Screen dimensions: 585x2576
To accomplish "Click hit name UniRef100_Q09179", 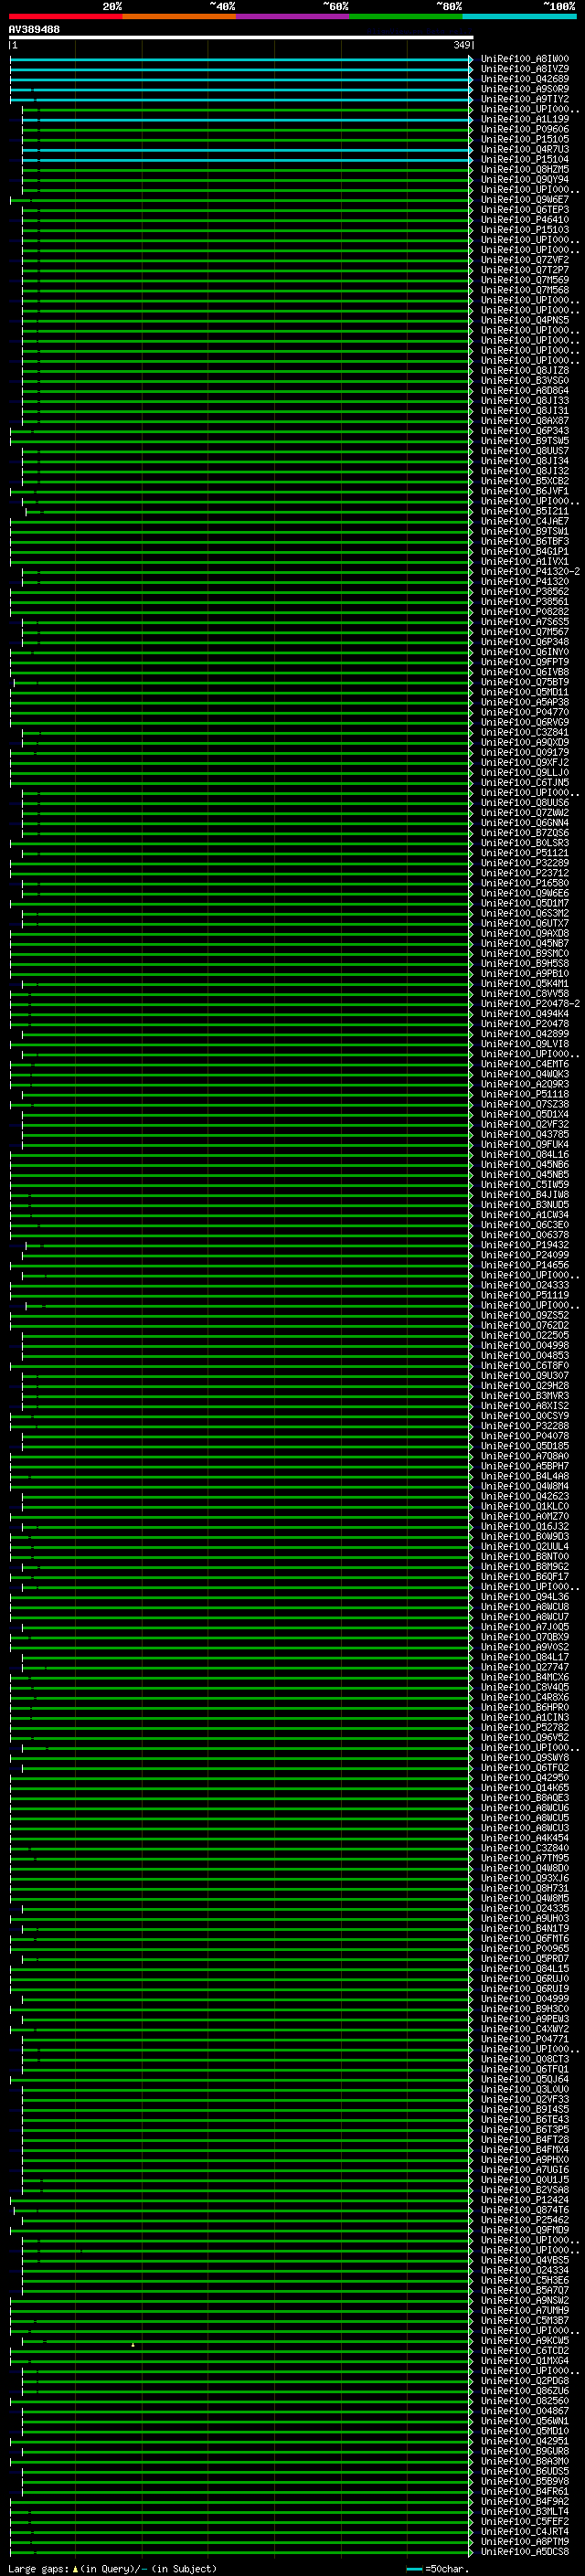I will point(524,753).
